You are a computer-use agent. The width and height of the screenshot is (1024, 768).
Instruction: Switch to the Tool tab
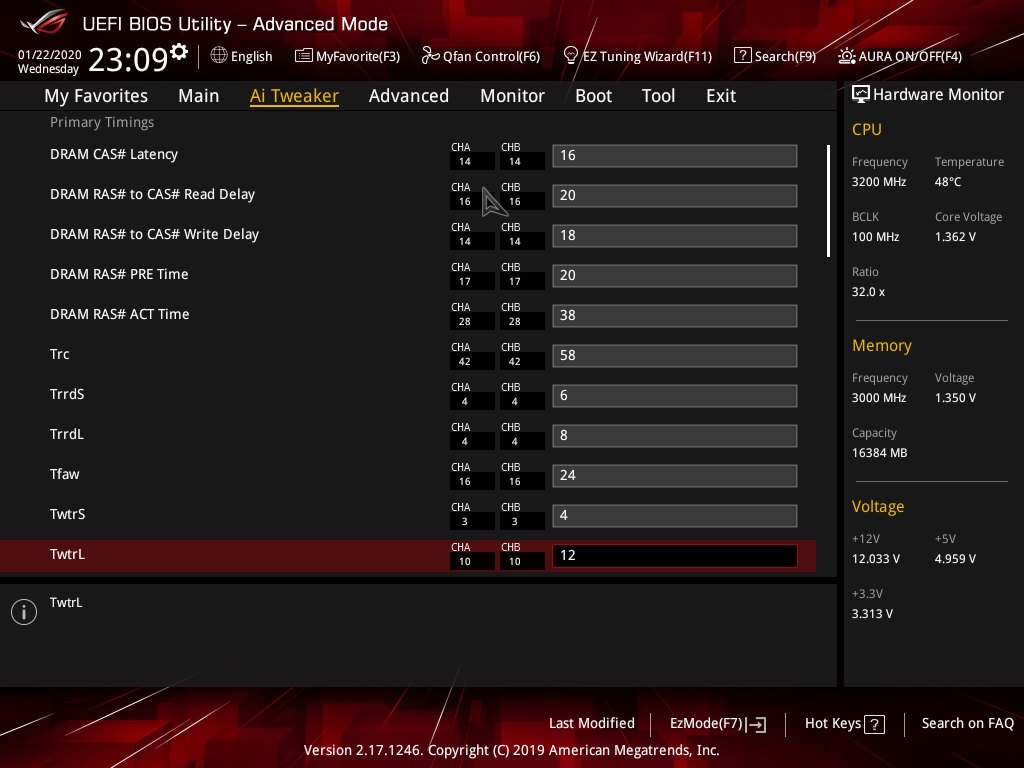658,96
